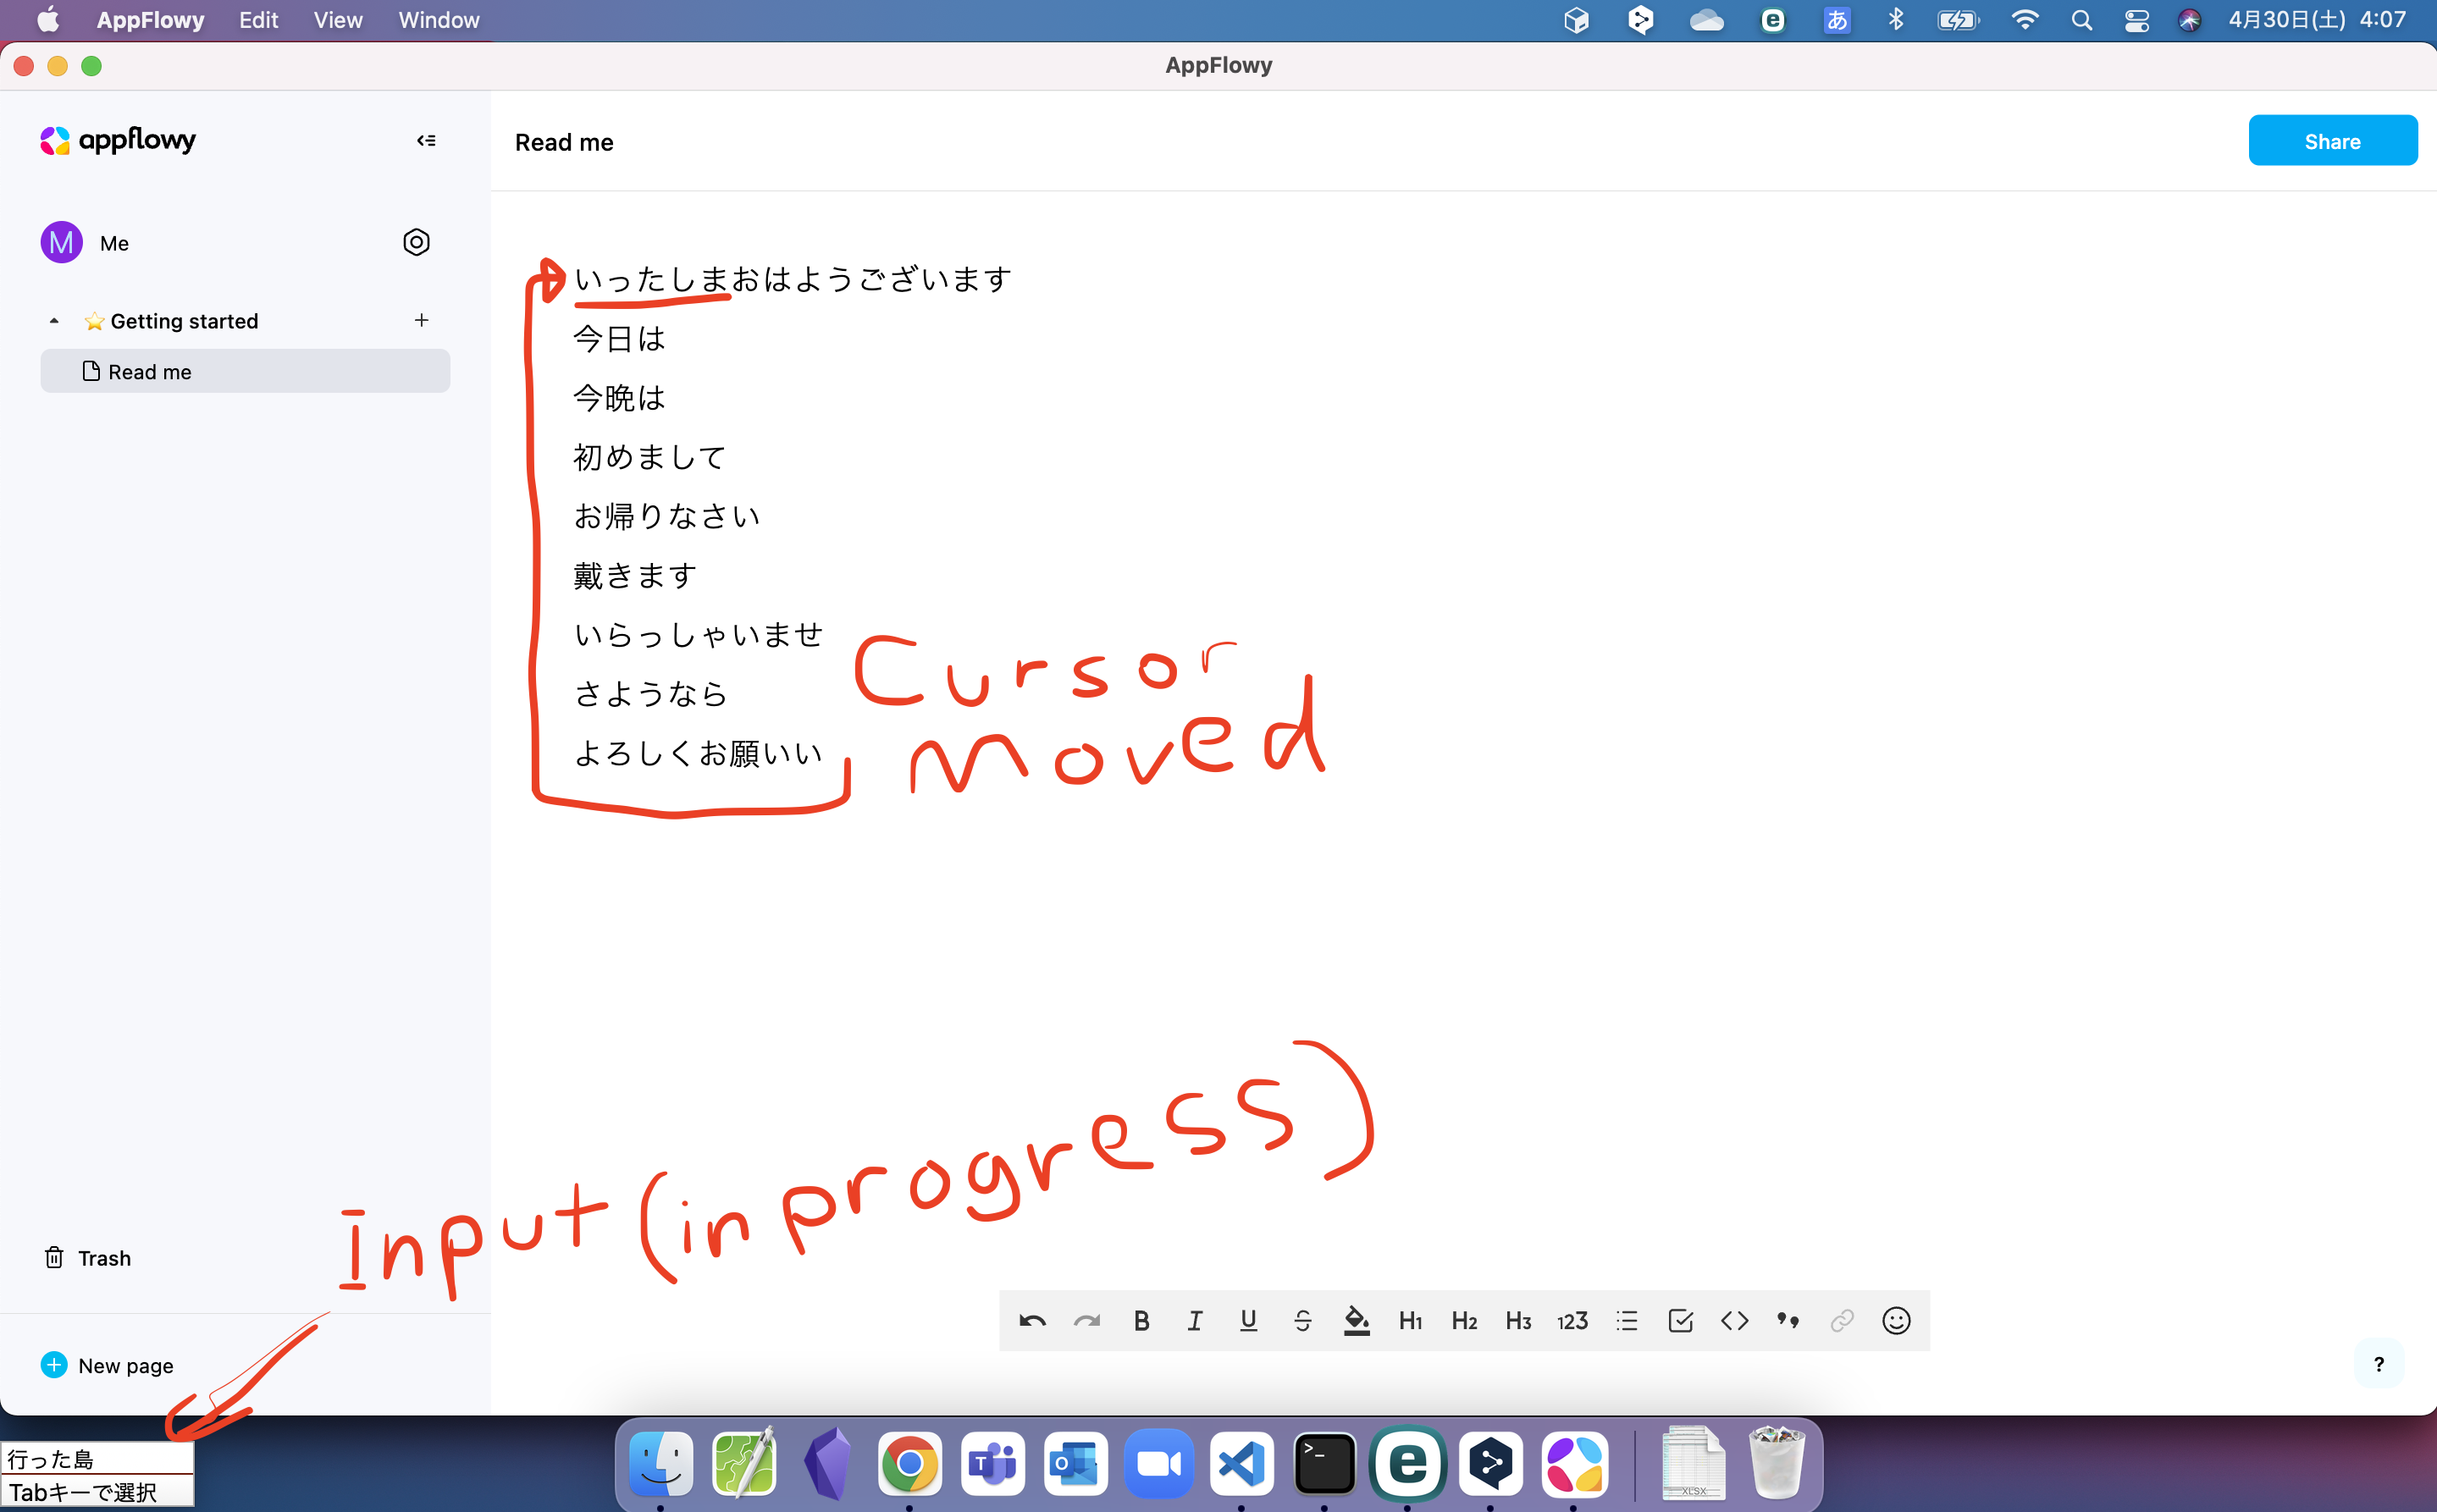Screen dimensions: 2437x1512
Task: Apply Heading 2 formatting
Action: 1463,1320
